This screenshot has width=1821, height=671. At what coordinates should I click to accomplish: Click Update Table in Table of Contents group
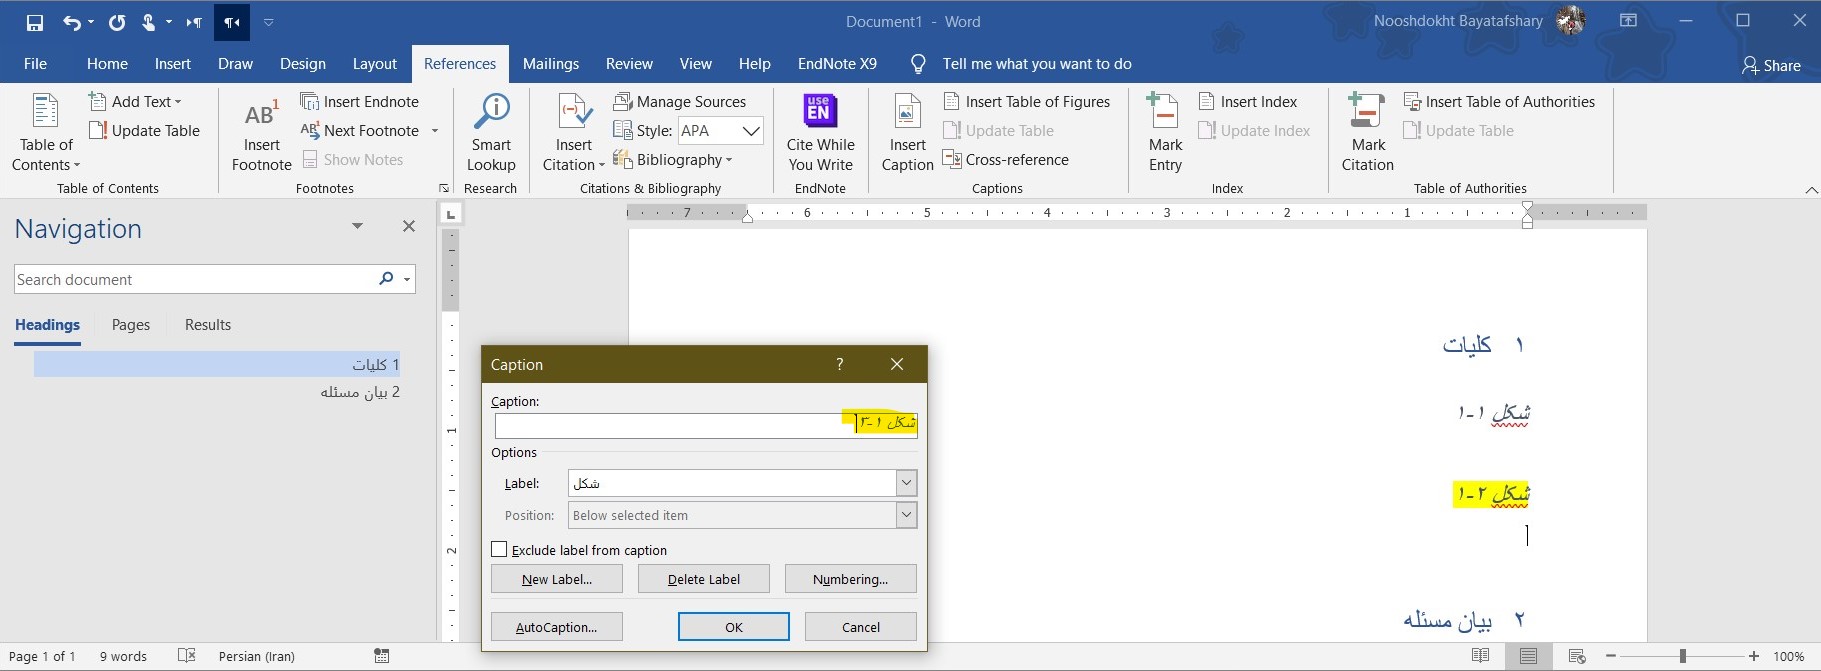tap(145, 130)
